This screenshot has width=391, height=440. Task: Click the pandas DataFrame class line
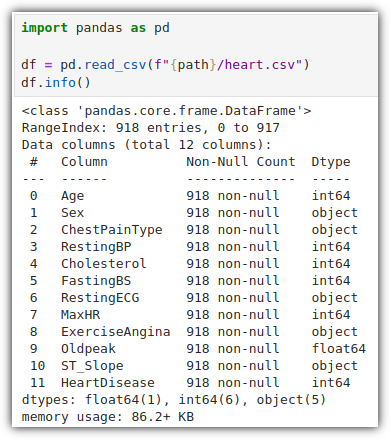[166, 111]
